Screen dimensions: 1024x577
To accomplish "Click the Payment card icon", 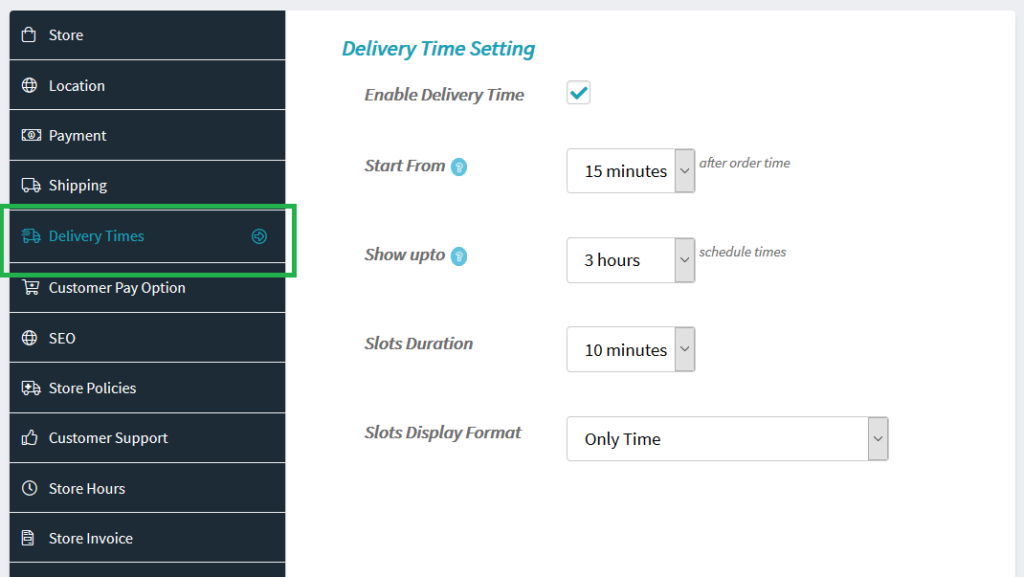I will tap(30, 135).
